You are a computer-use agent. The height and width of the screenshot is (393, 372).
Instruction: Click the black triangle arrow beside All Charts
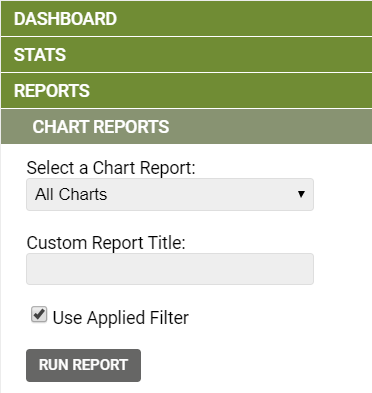coord(301,194)
